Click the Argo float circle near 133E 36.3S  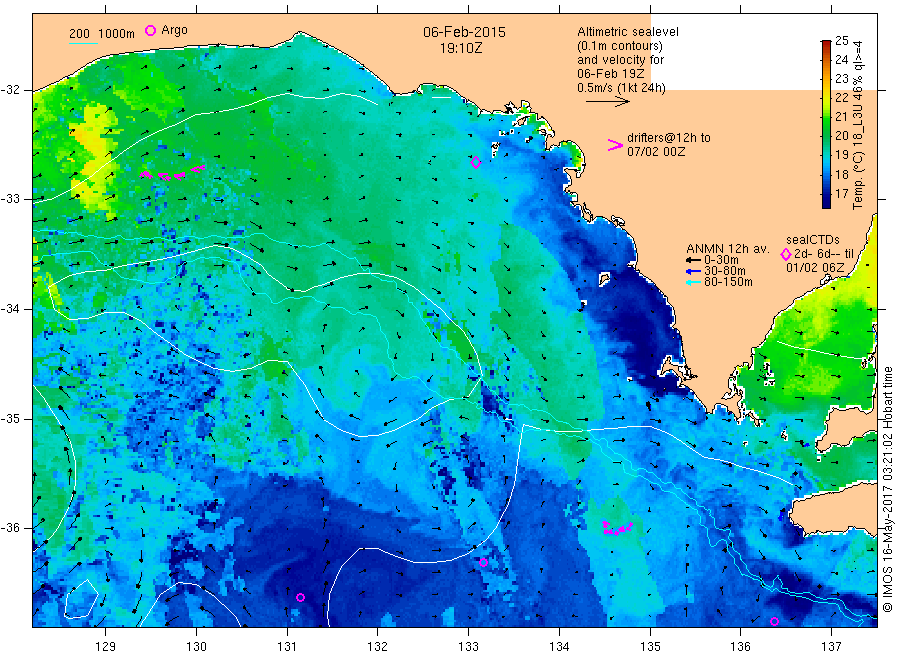click(x=483, y=562)
